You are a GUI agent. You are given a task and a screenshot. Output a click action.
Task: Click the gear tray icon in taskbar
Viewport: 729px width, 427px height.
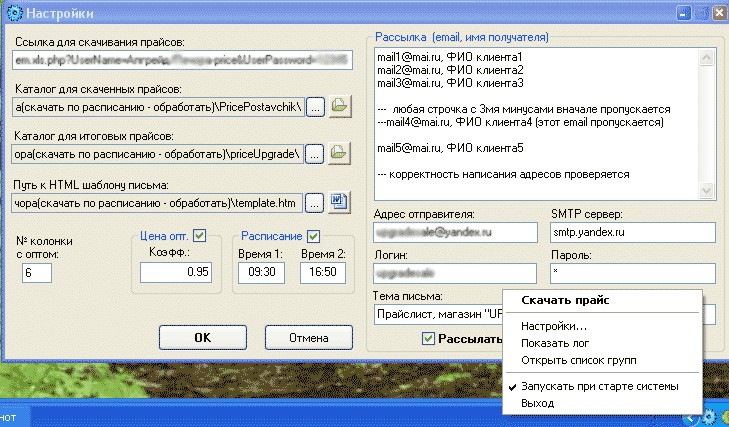(x=709, y=417)
